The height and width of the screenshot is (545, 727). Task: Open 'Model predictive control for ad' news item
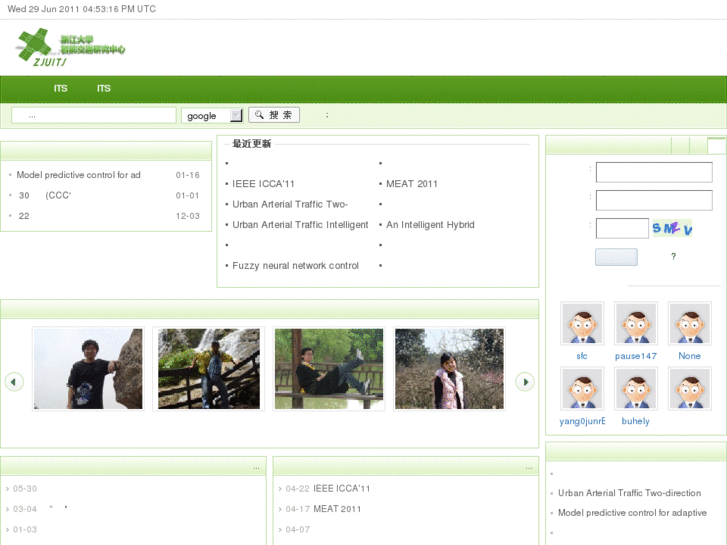coord(78,175)
